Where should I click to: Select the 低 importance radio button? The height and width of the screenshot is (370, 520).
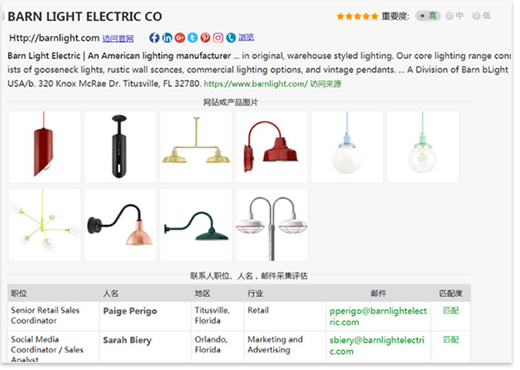coord(476,16)
